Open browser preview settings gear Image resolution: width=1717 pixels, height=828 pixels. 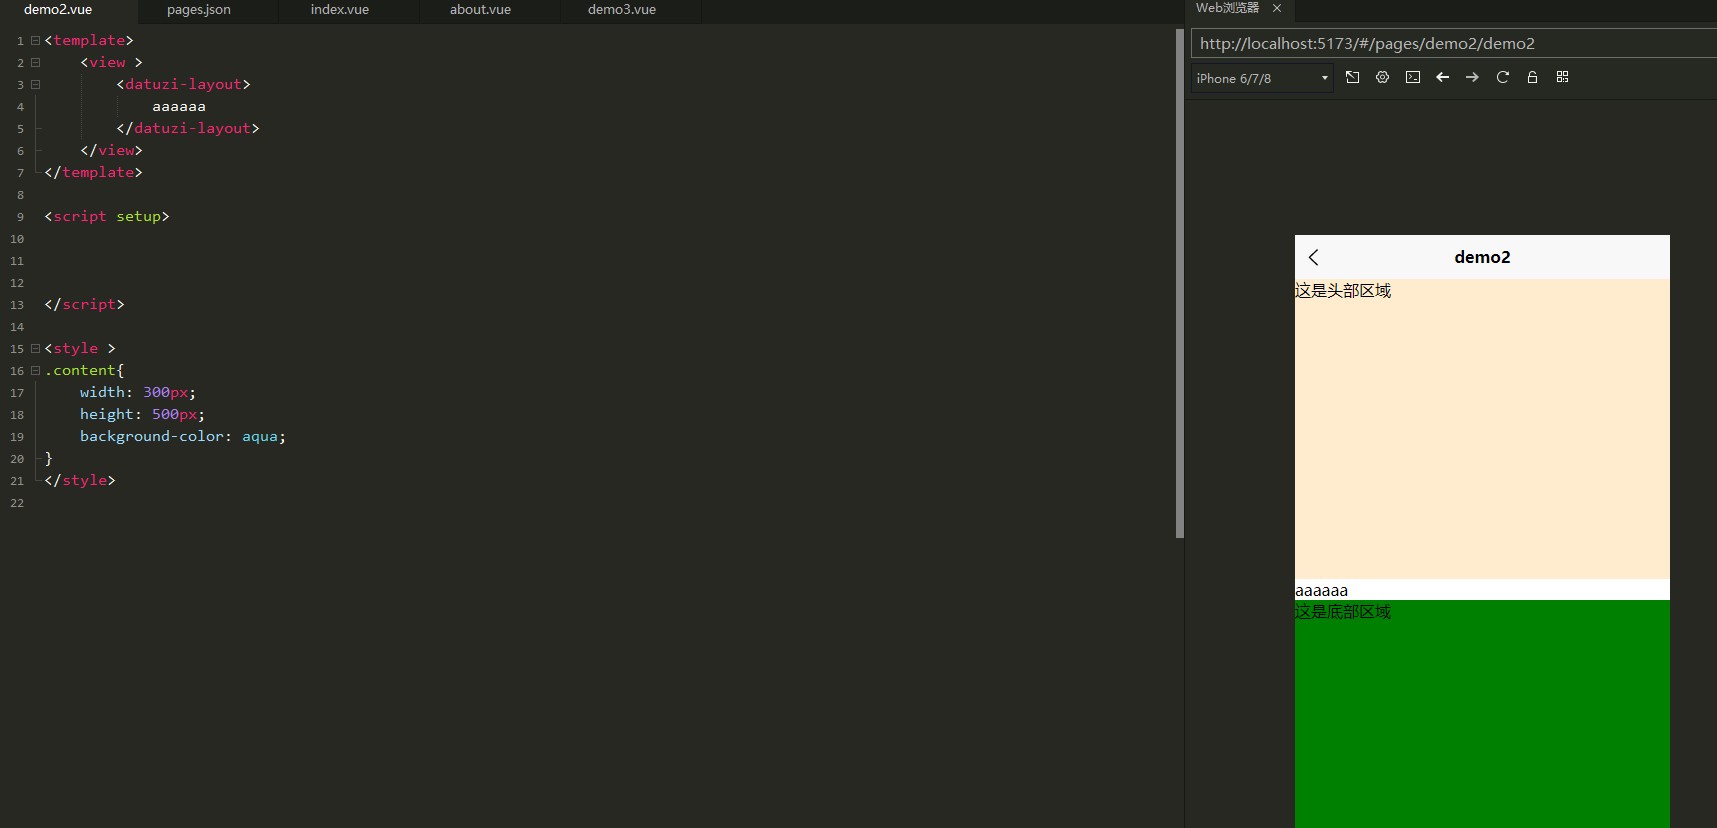pos(1382,78)
